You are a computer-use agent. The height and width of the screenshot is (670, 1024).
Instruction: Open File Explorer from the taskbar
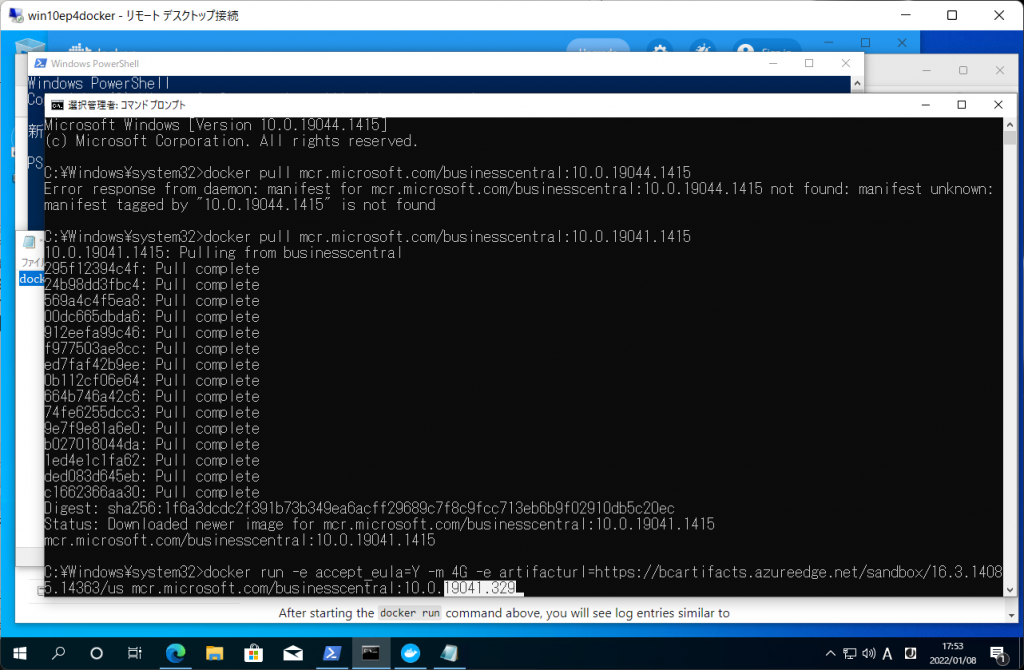pyautogui.click(x=214, y=653)
